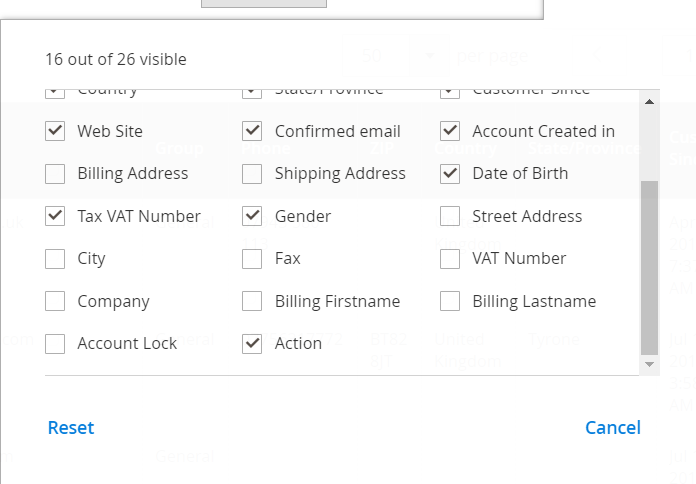This screenshot has height=484, width=696.
Task: Toggle off the Tax VAT Number column
Action: (55, 216)
